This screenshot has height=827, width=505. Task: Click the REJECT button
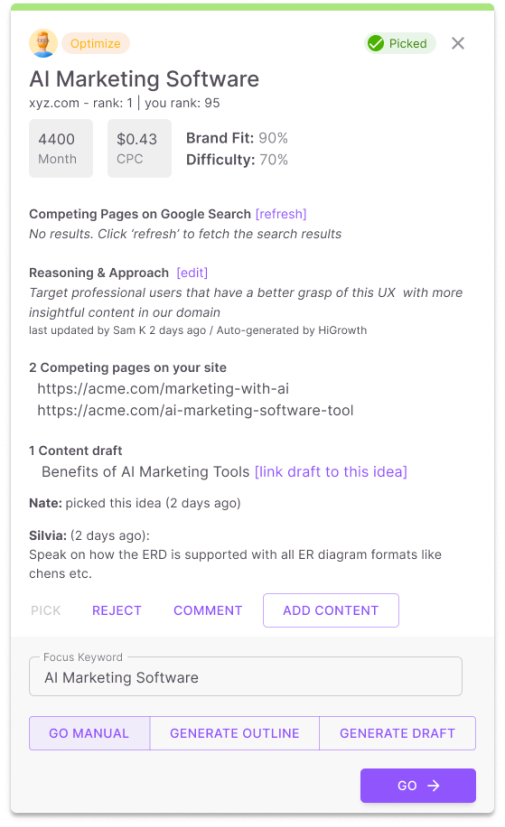click(x=117, y=610)
